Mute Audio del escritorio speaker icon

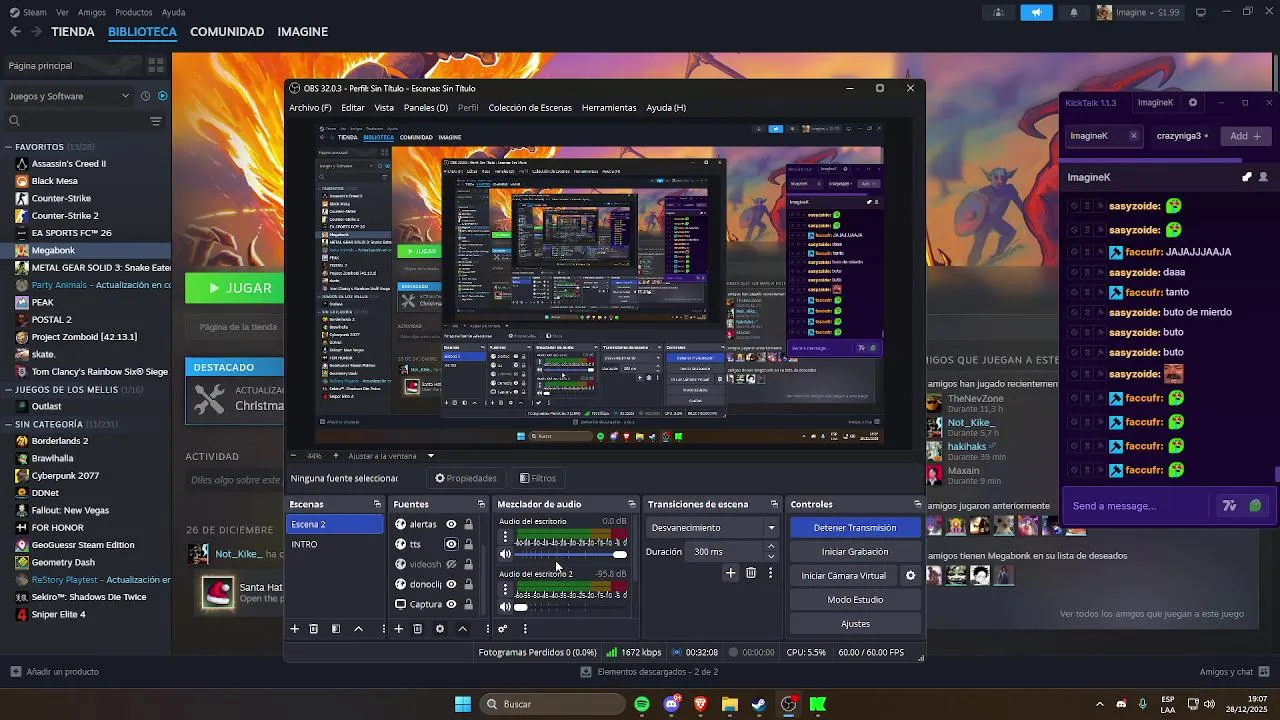click(x=505, y=554)
